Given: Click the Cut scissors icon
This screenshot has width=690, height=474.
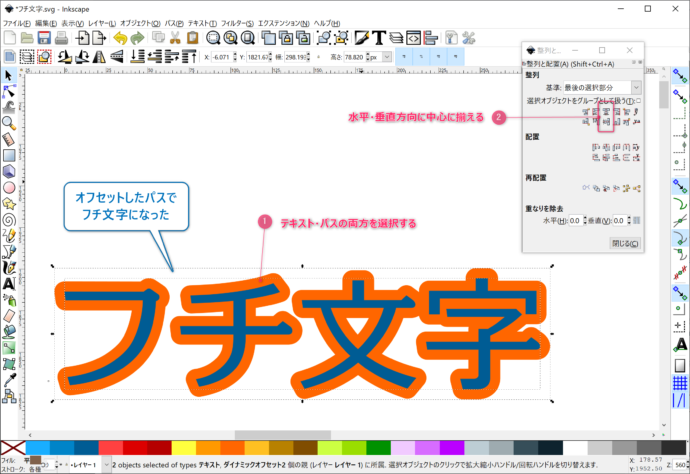Looking at the screenshot, I should [175, 38].
